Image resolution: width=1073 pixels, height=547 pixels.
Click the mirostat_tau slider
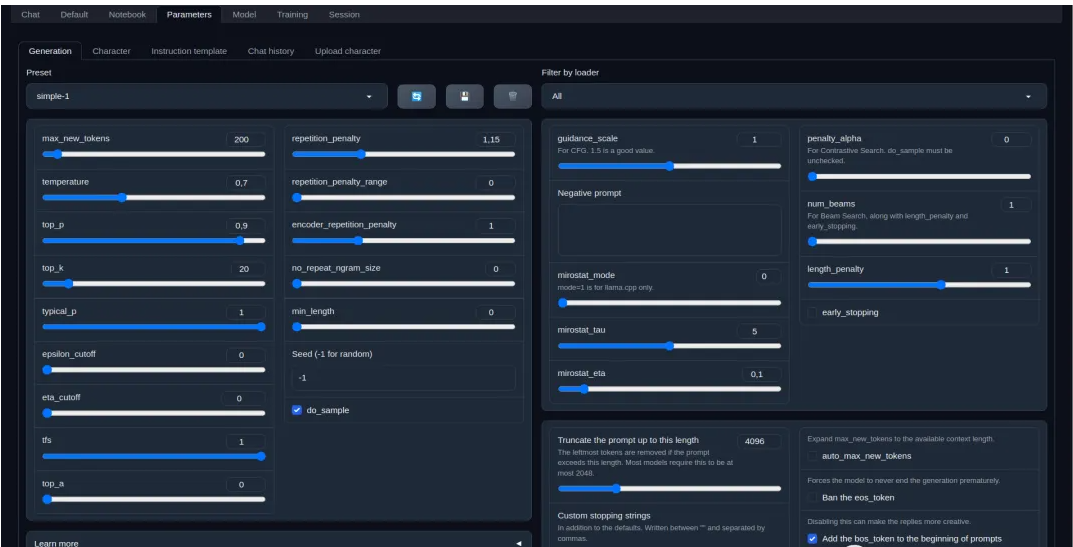tap(669, 346)
